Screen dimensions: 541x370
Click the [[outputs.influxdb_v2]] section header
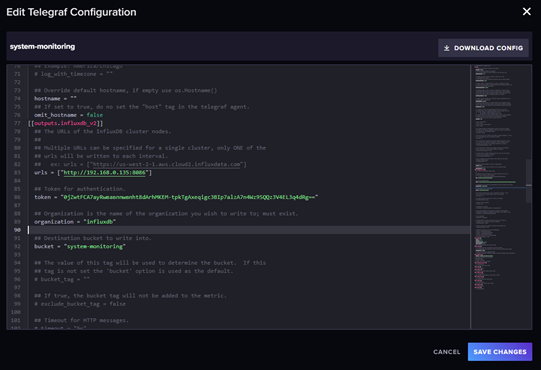[66, 123]
